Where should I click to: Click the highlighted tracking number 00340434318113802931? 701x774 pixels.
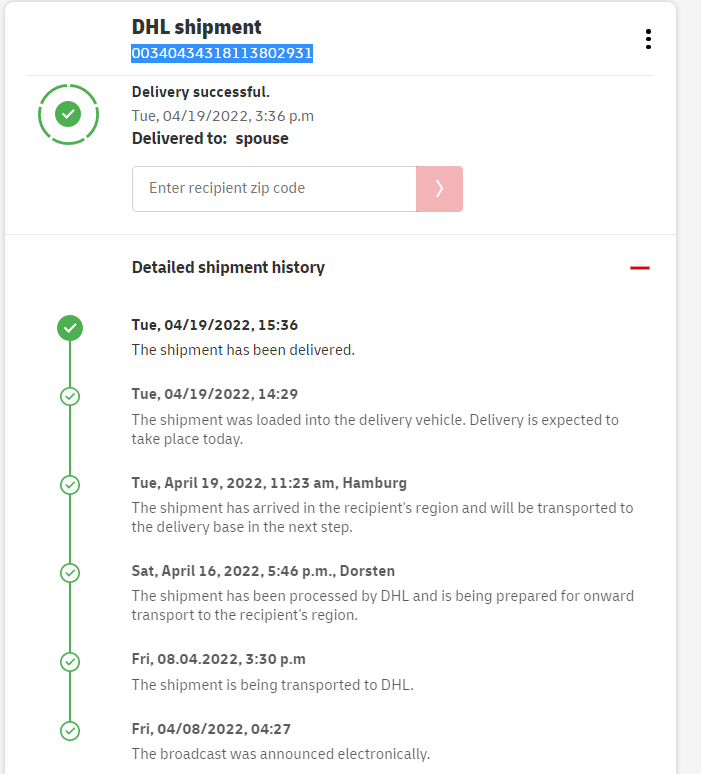pos(222,53)
